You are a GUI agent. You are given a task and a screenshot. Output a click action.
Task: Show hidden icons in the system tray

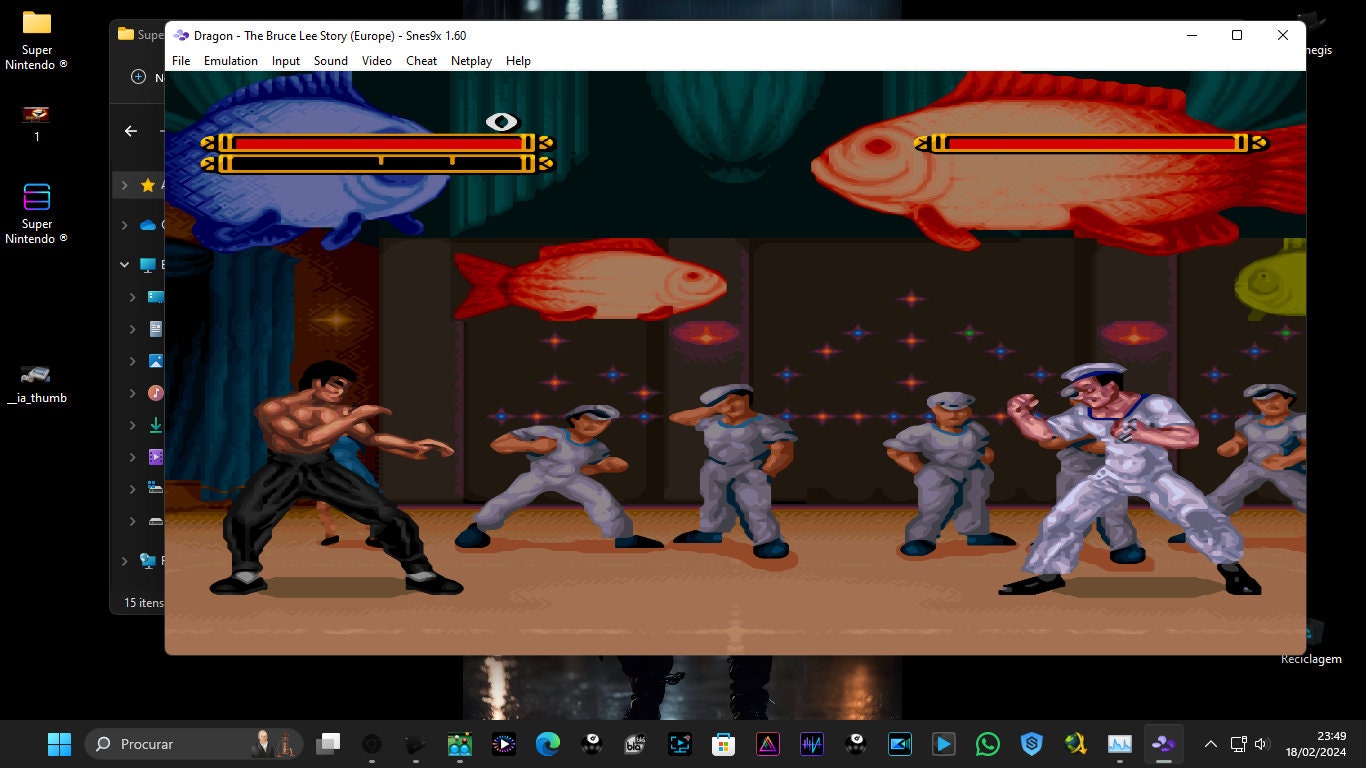pyautogui.click(x=1209, y=744)
